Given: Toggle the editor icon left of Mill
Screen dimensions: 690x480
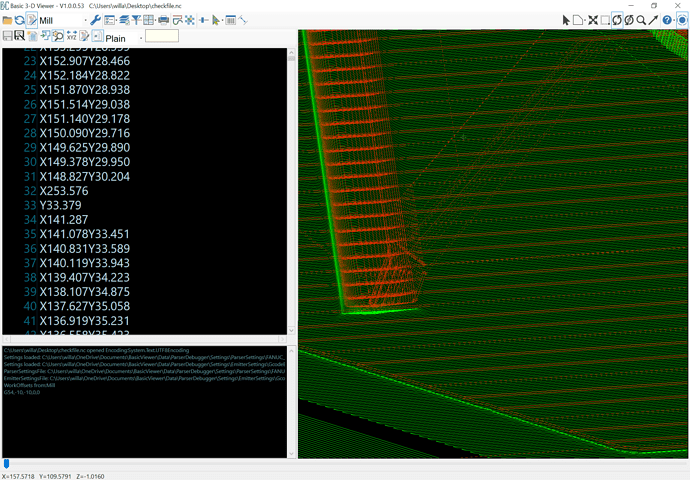Looking at the screenshot, I should [x=32, y=20].
